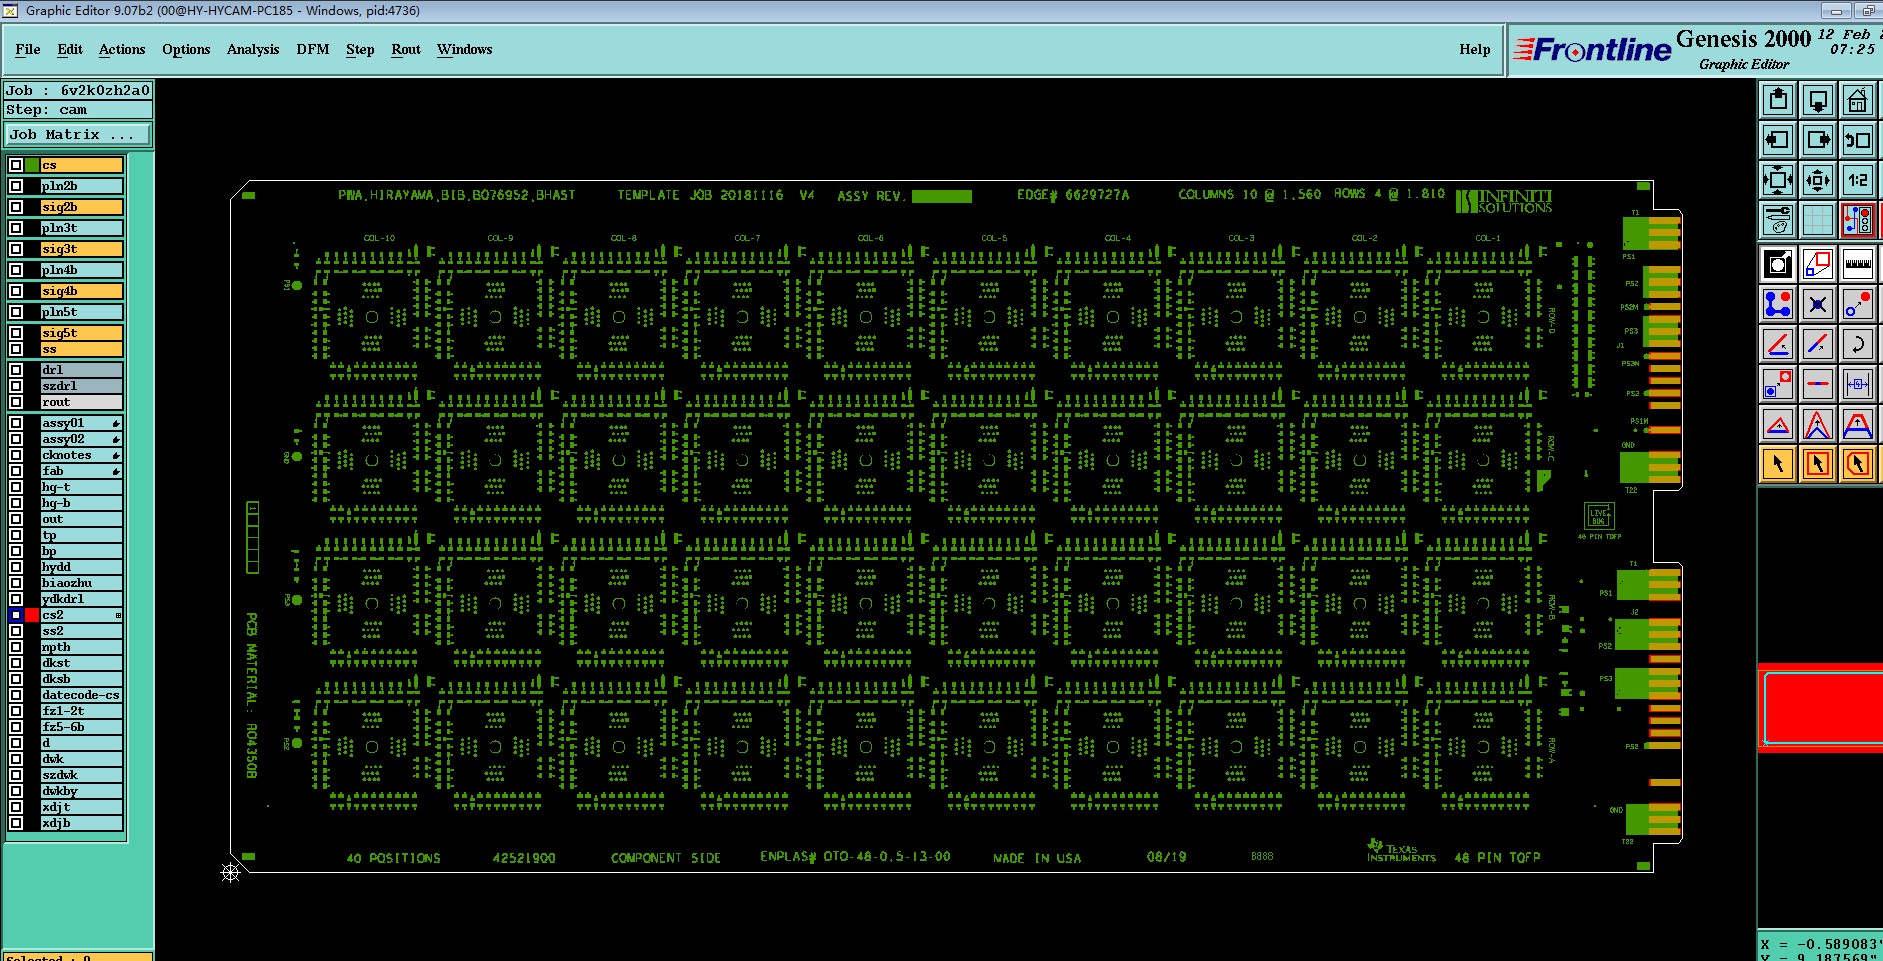Toggle the sig2b layer checkbox
This screenshot has height=961, width=1883.
(x=16, y=207)
